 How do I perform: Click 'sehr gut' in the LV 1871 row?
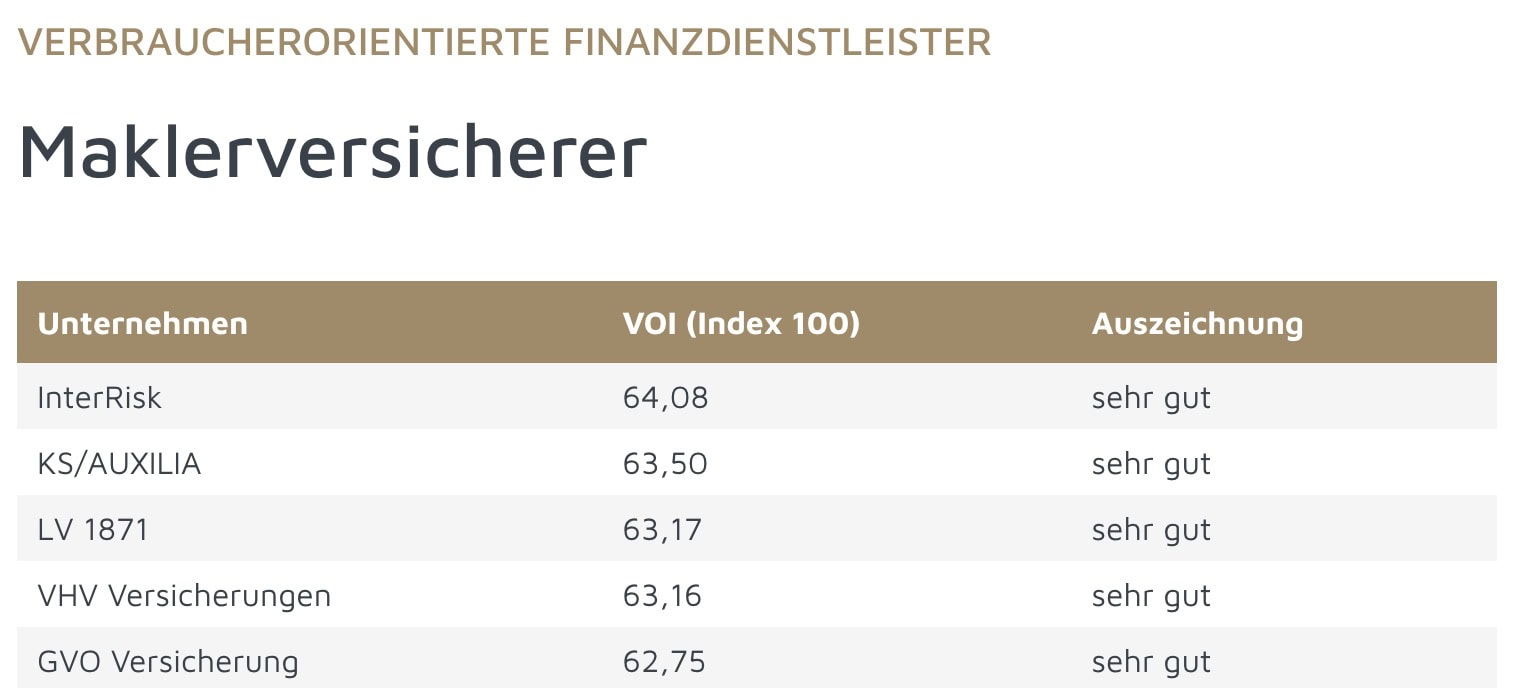(1151, 530)
